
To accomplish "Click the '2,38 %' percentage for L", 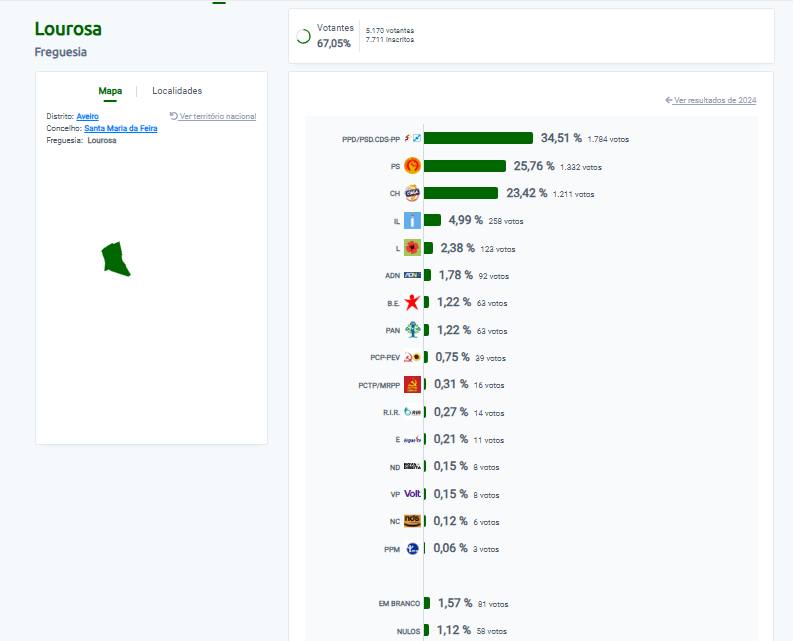I will coord(457,248).
